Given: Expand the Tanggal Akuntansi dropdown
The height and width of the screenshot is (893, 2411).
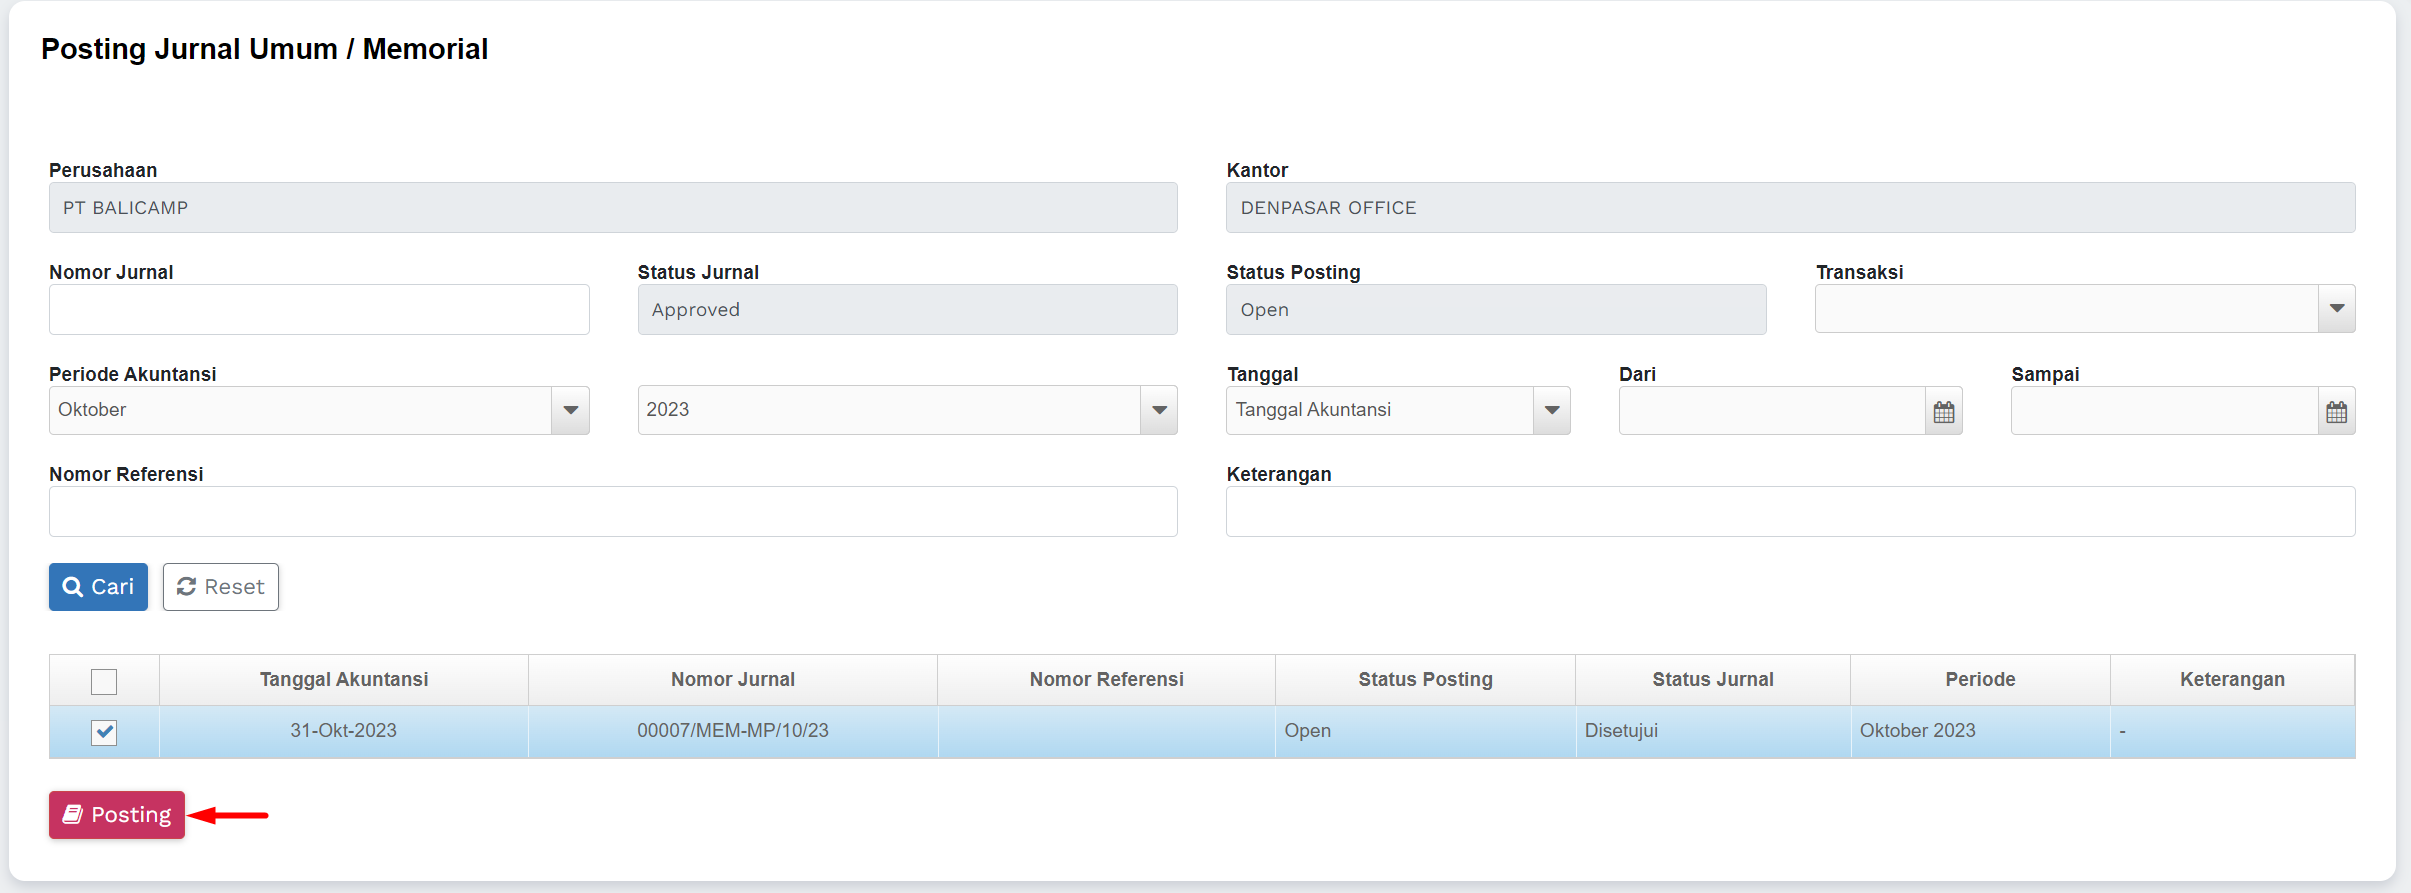Looking at the screenshot, I should tap(1551, 410).
